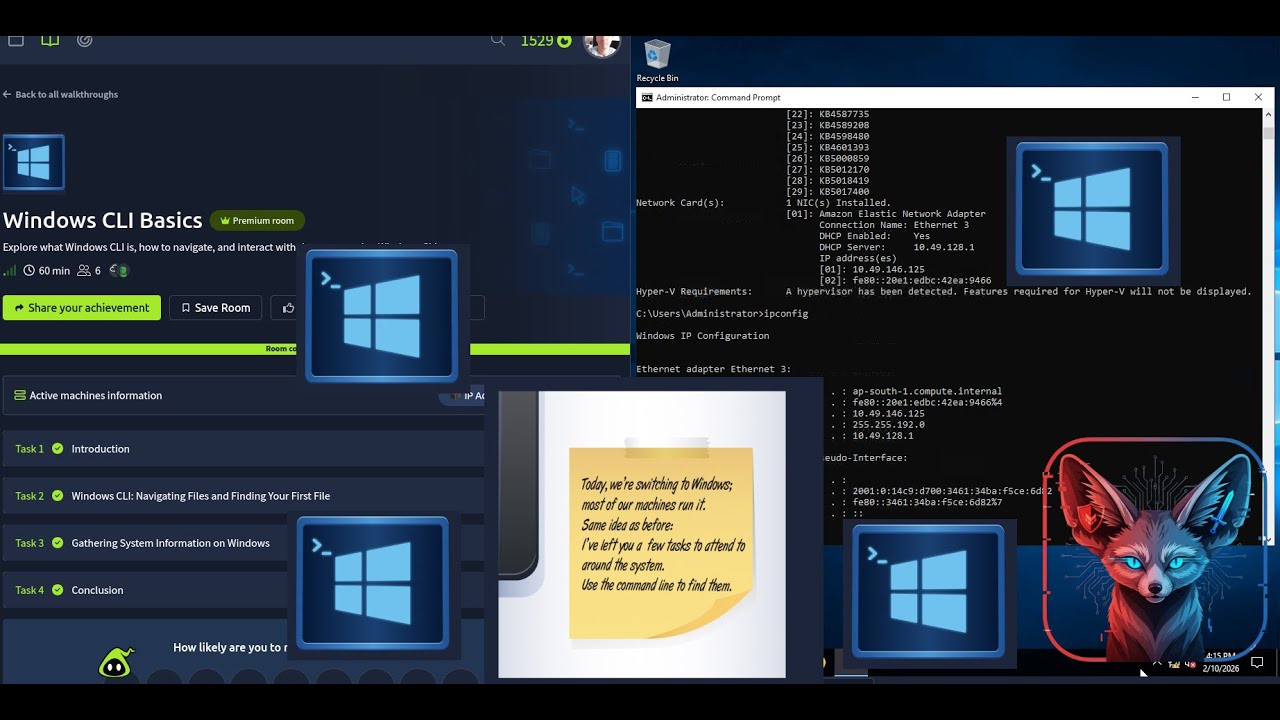Click the search magnifier icon
1280x720 pixels.
(x=498, y=41)
